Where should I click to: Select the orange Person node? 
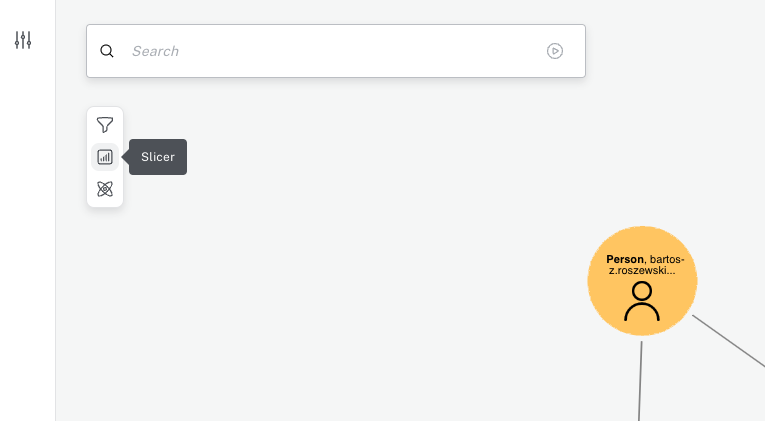642,280
